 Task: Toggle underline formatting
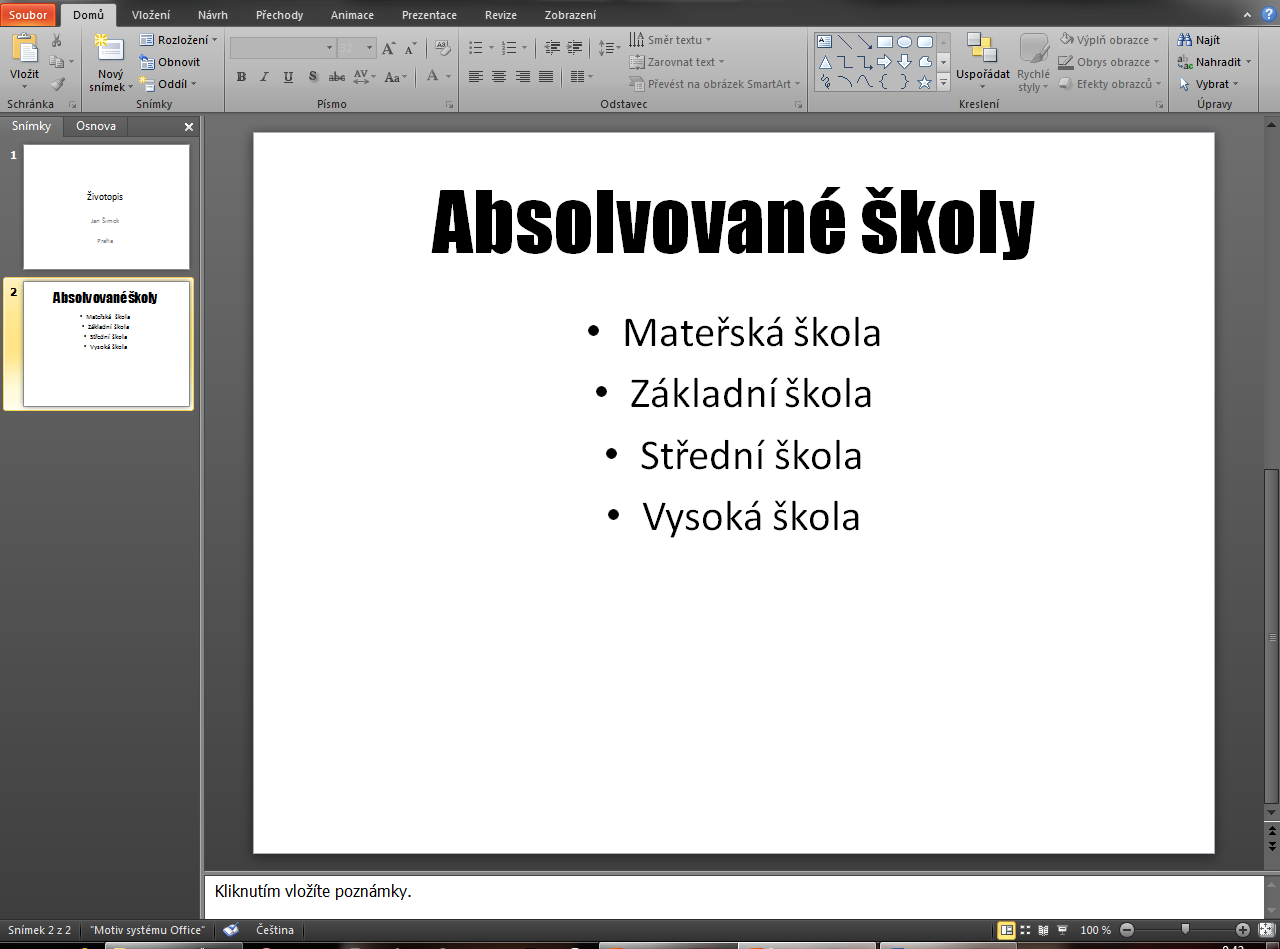click(x=289, y=76)
